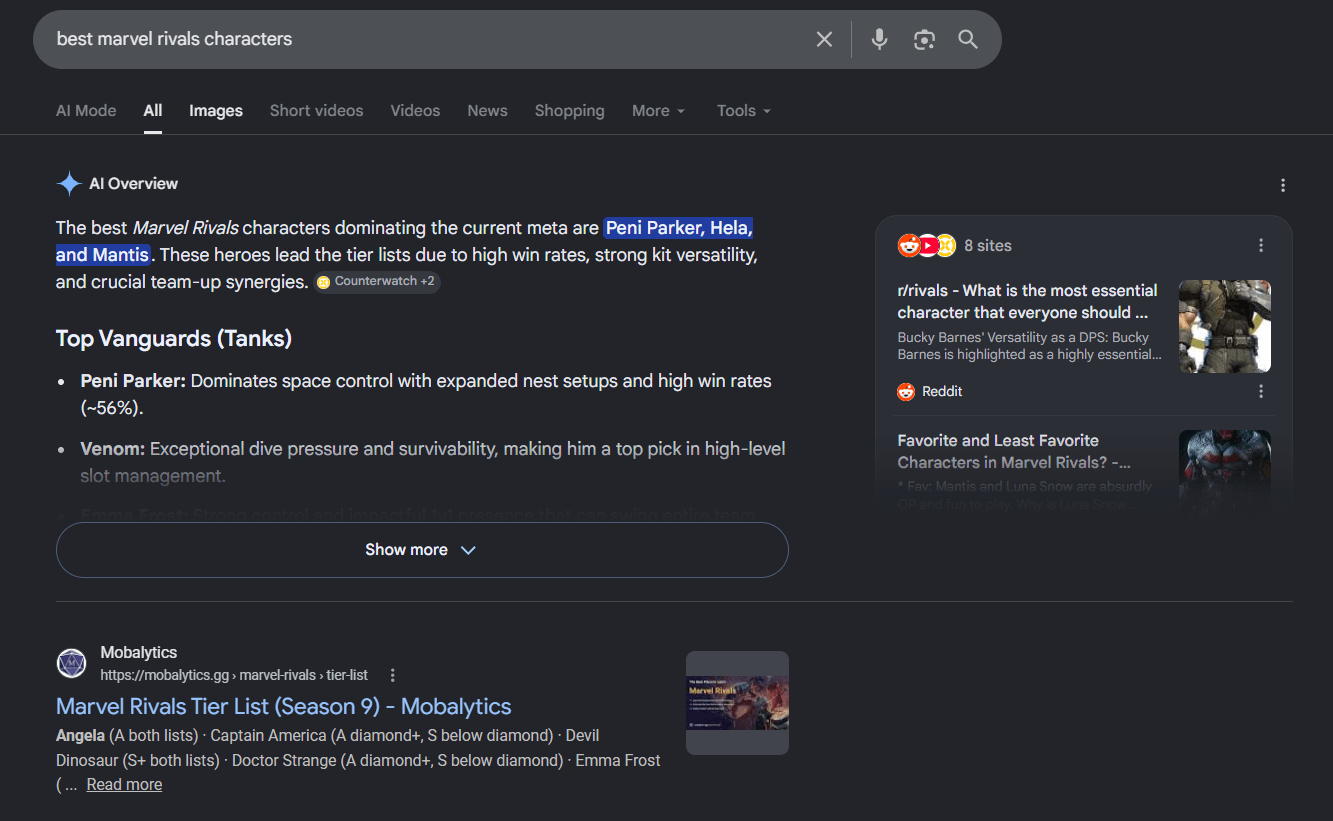The width and height of the screenshot is (1333, 821).
Task: Start voice search with microphone icon
Action: click(879, 39)
